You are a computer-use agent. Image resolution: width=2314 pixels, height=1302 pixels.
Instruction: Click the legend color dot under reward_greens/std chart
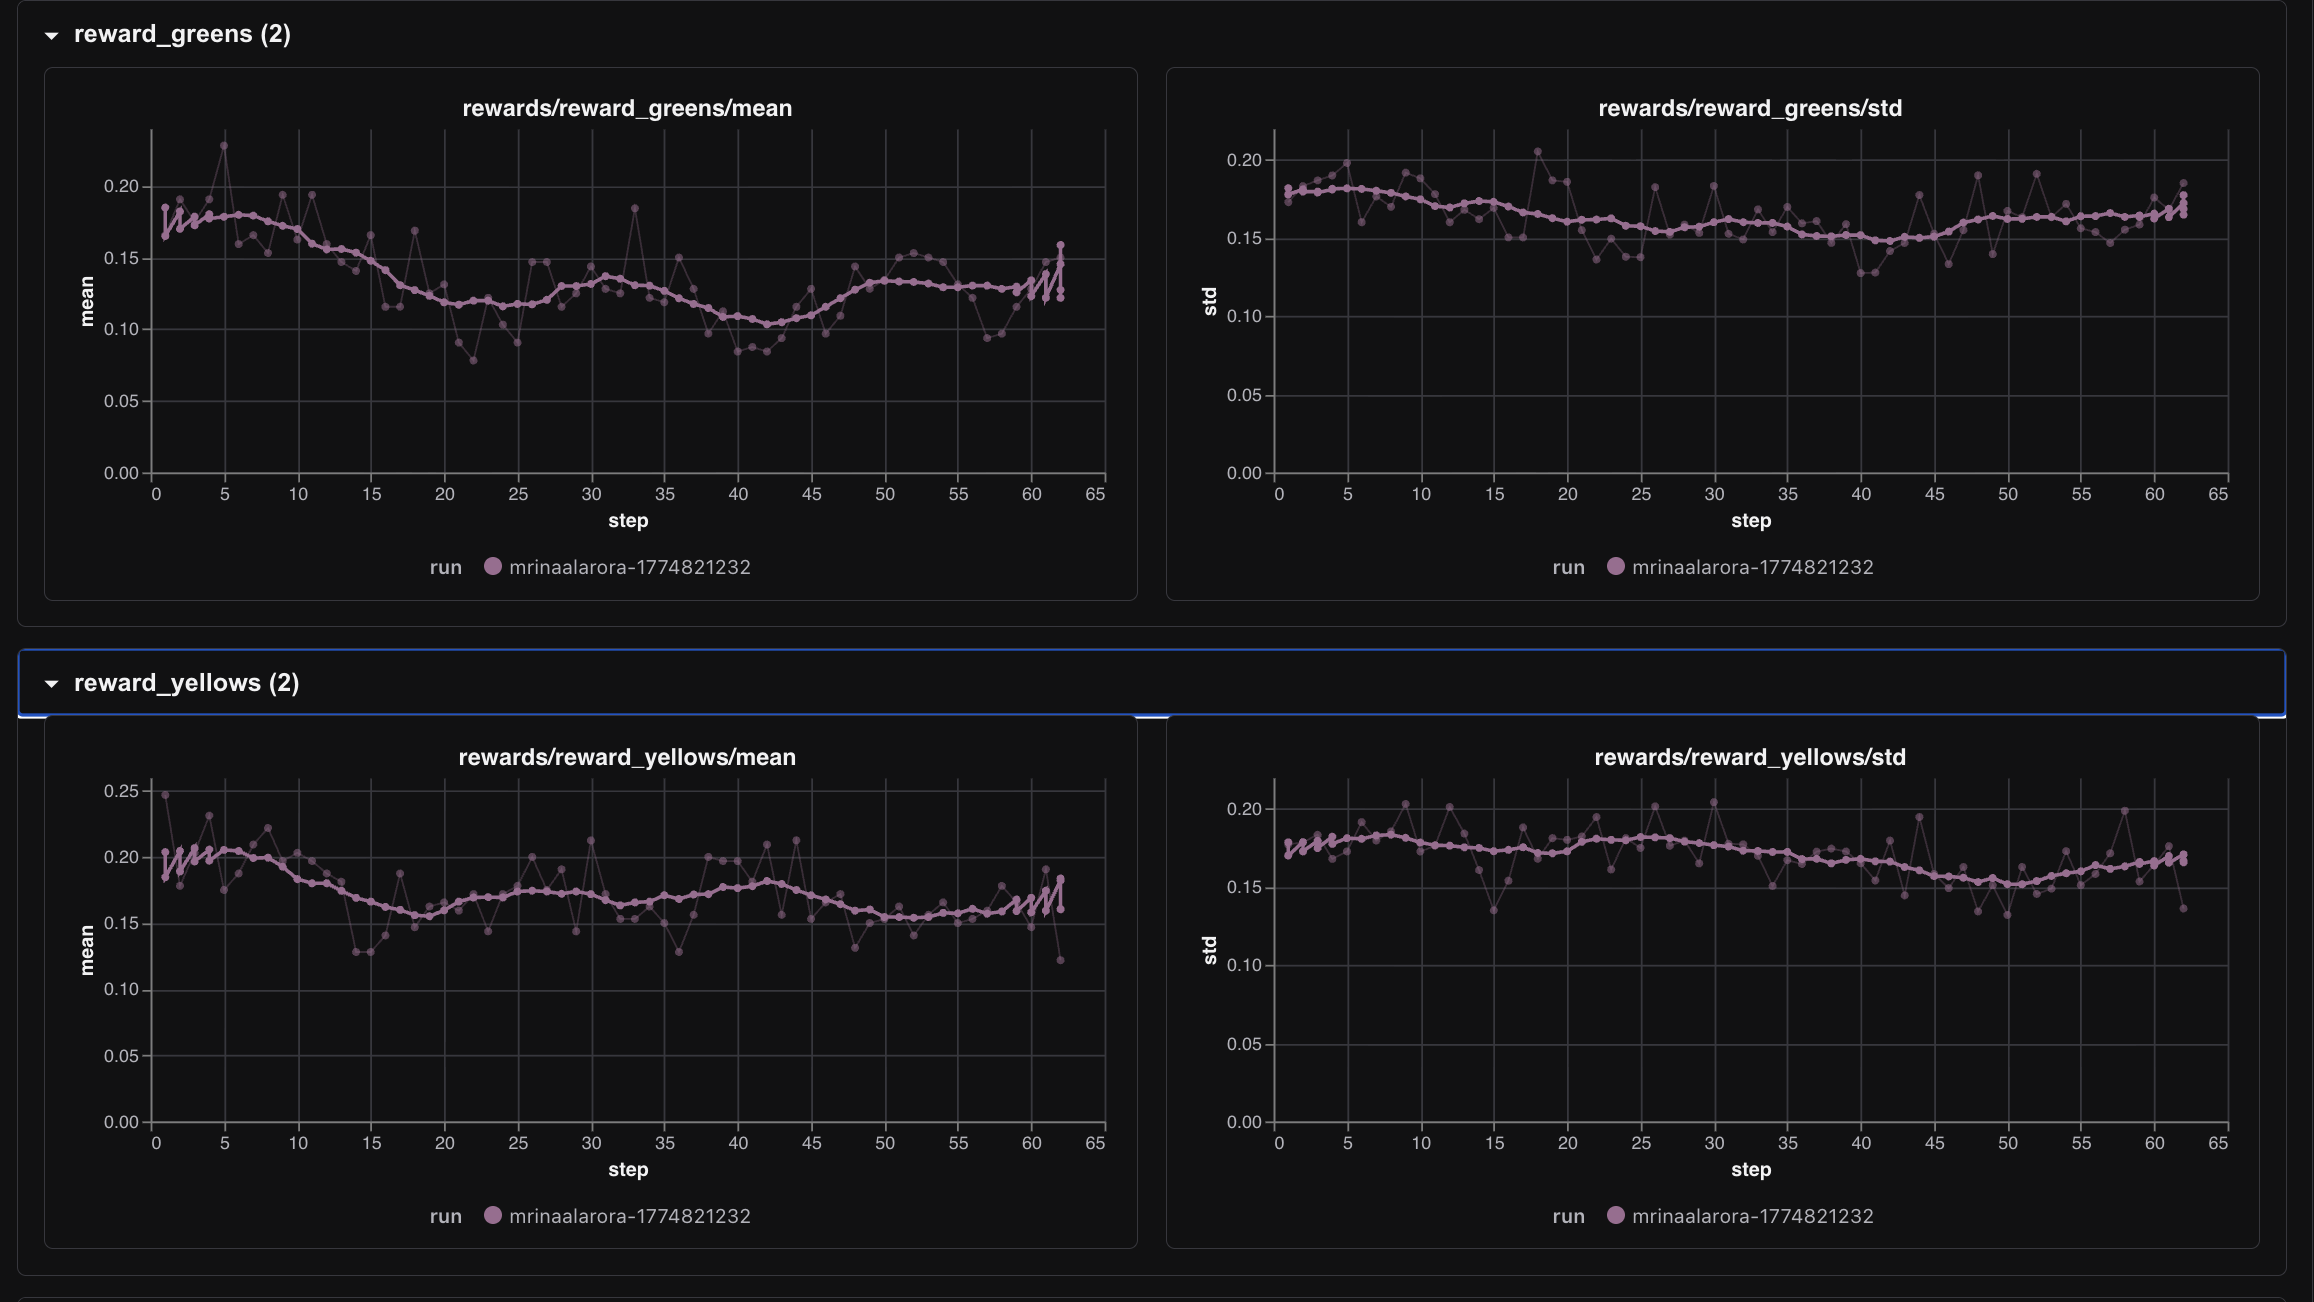(x=1615, y=566)
